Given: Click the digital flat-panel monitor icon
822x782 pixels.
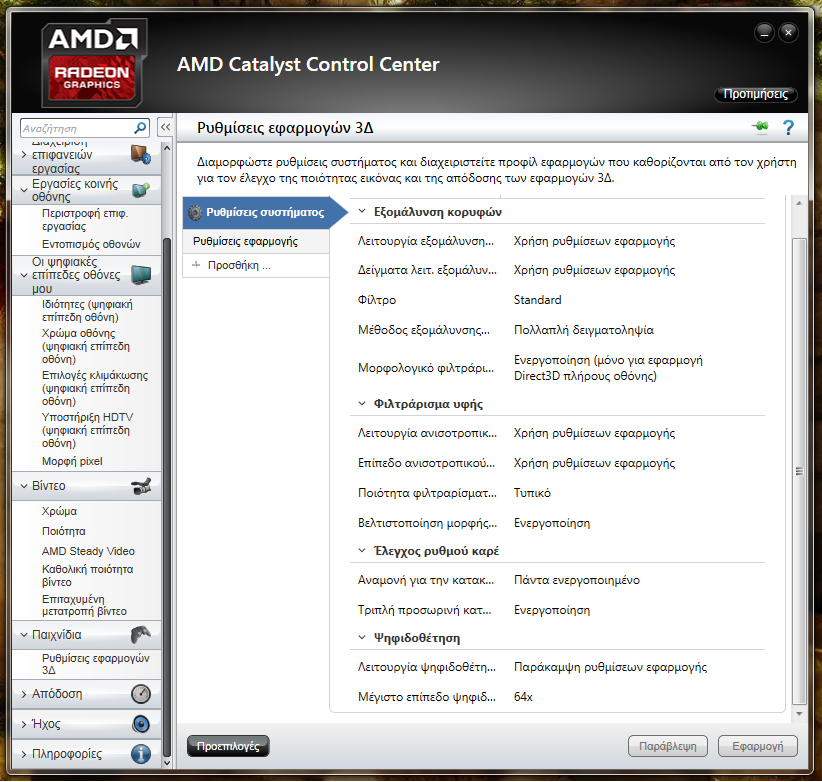Looking at the screenshot, I should [x=141, y=275].
